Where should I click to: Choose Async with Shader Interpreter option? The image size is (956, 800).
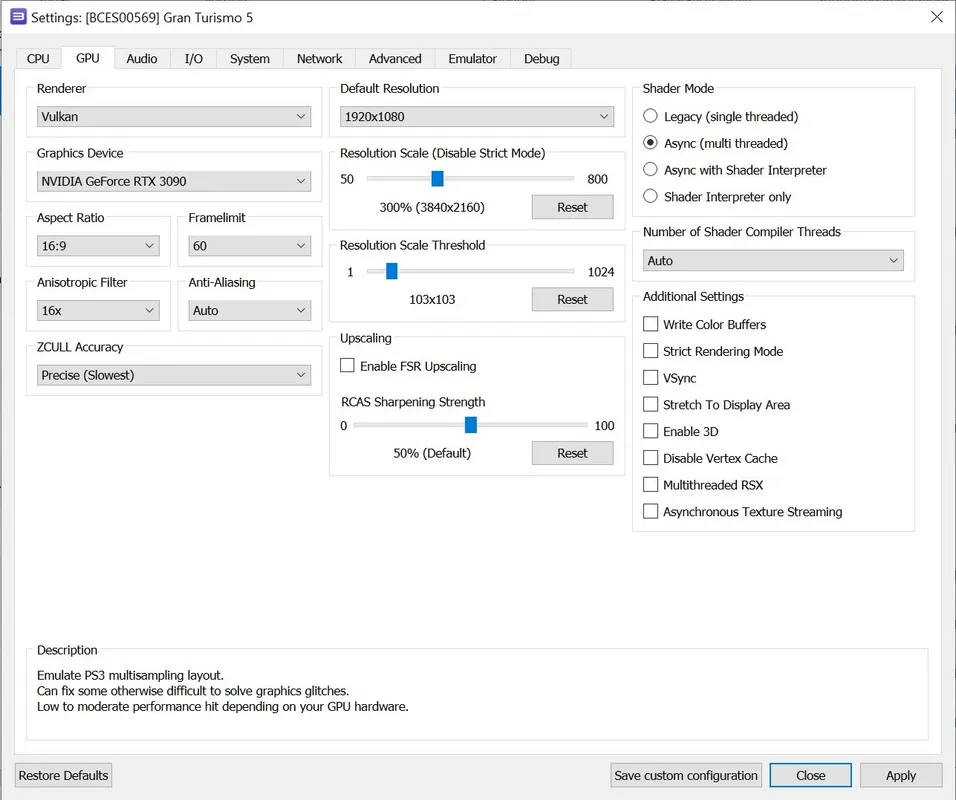[x=735, y=170]
